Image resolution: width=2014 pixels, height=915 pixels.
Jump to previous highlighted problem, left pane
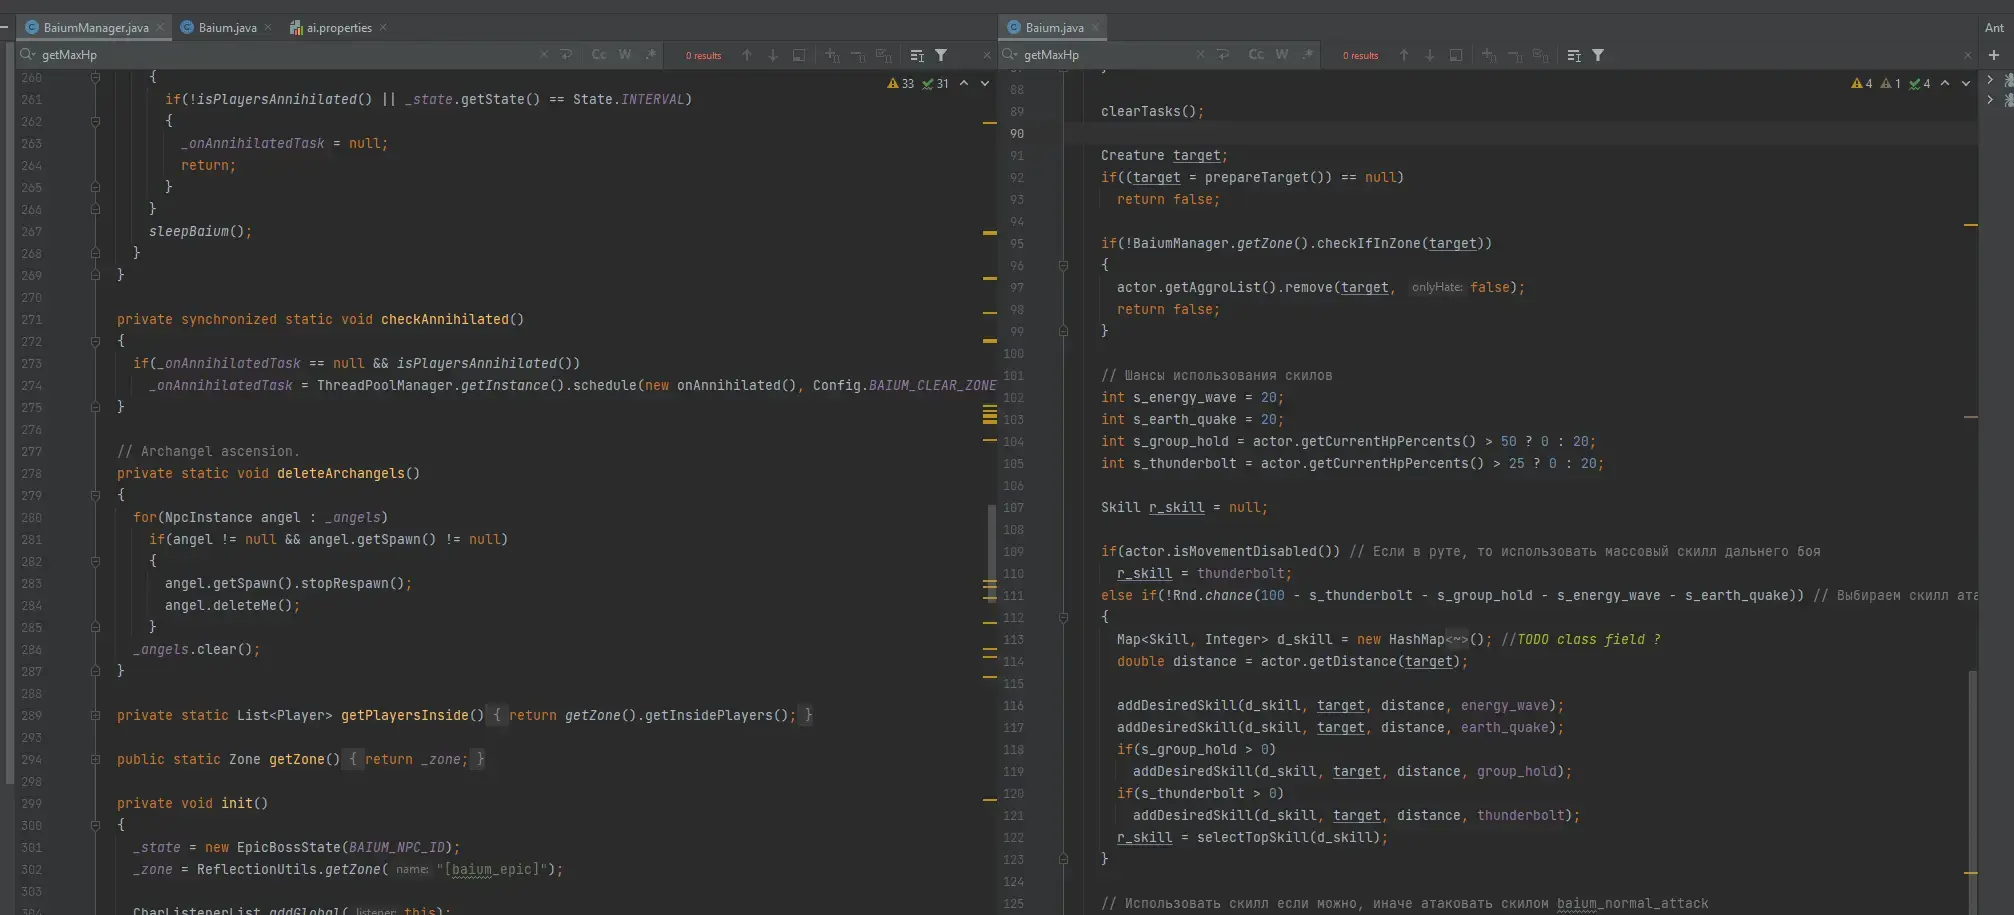[964, 84]
